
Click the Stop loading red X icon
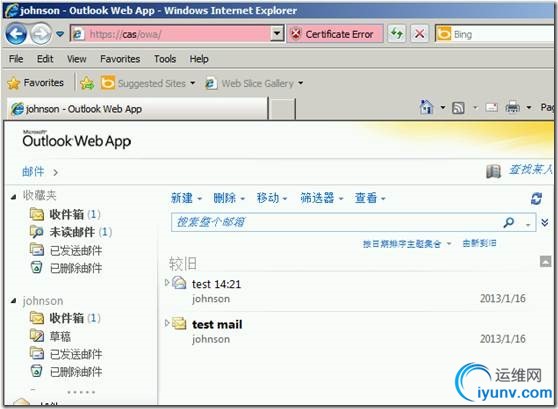point(420,34)
